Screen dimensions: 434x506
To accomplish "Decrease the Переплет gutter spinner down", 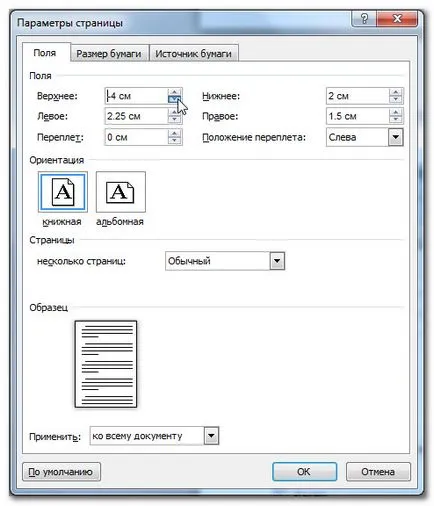I will (x=174, y=141).
